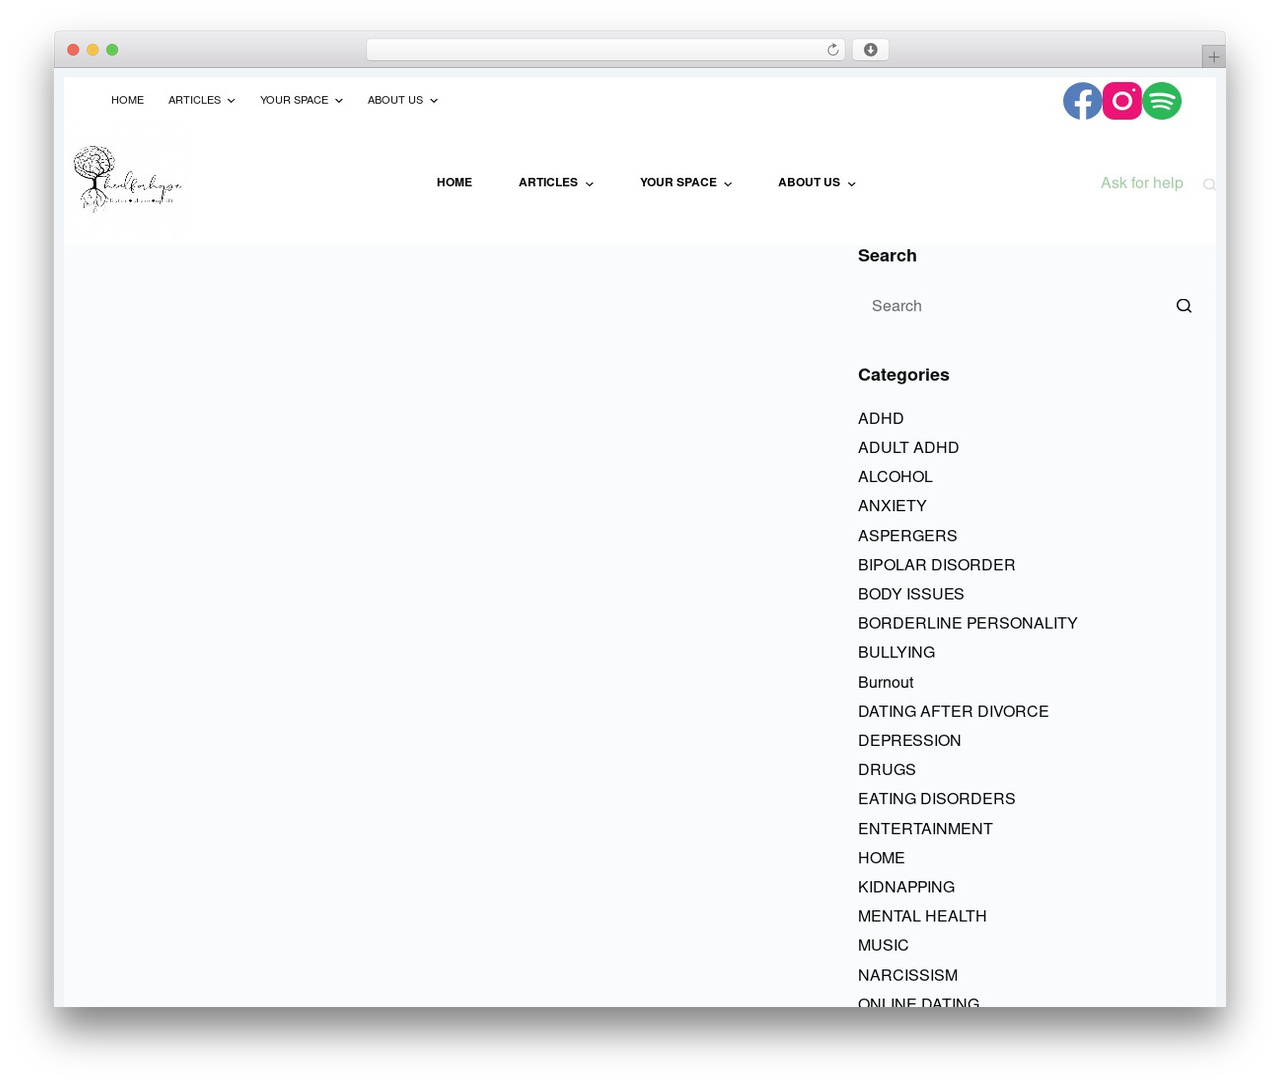Reload the page in browser bar
This screenshot has height=1084, width=1280.
pos(833,50)
